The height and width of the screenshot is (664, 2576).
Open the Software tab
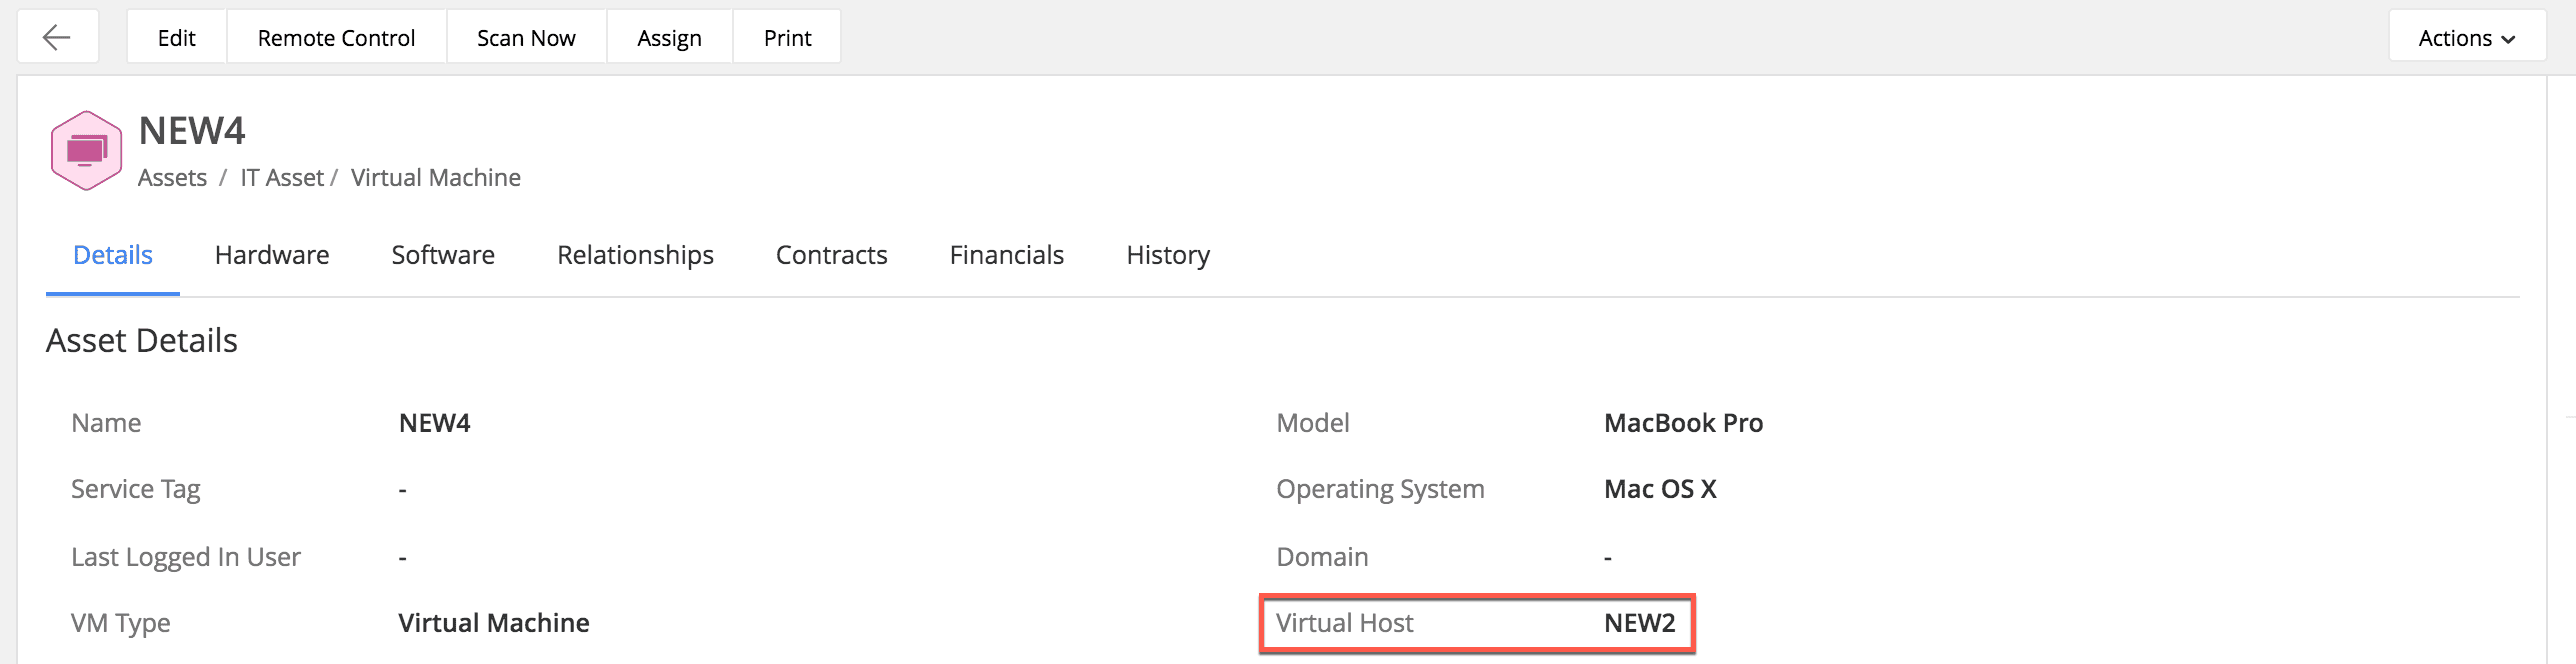[443, 255]
